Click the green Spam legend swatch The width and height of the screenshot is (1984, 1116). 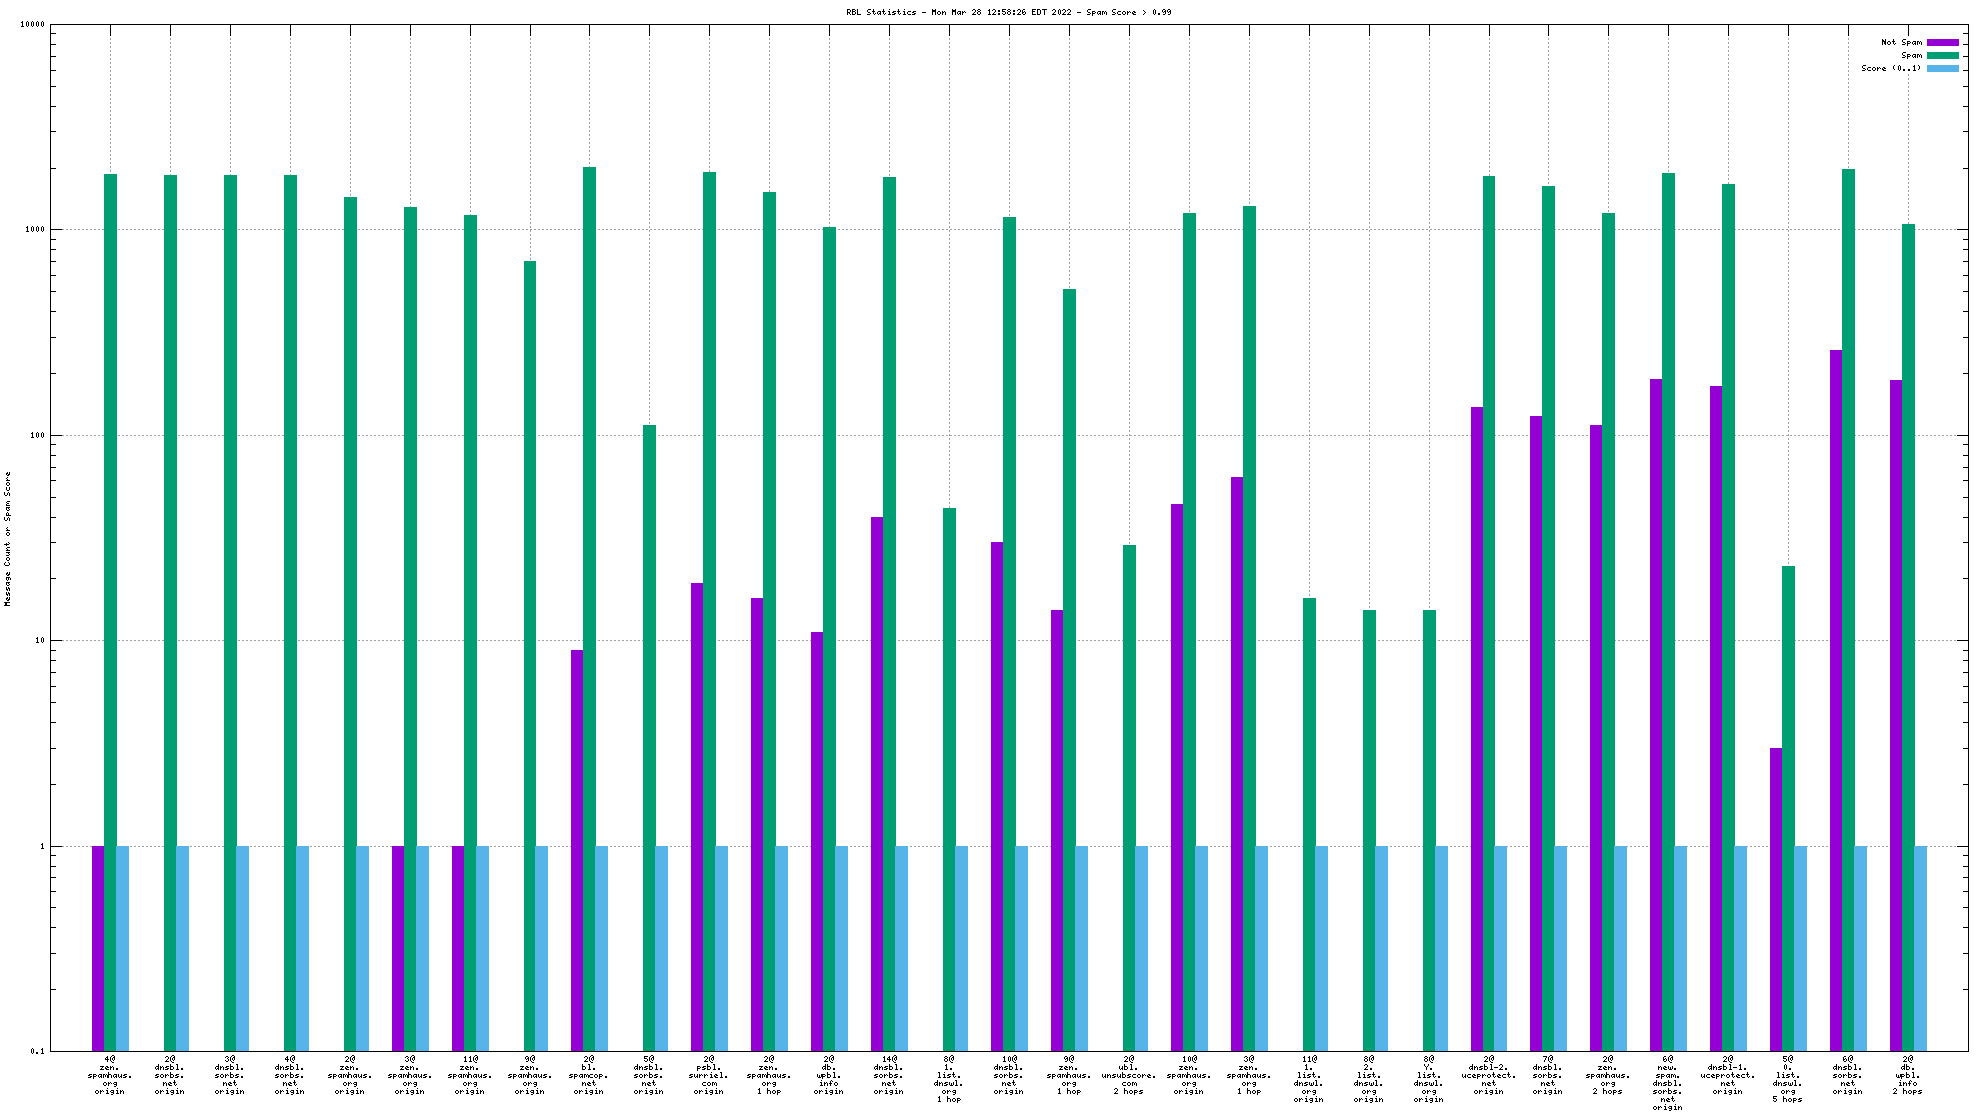(1942, 55)
